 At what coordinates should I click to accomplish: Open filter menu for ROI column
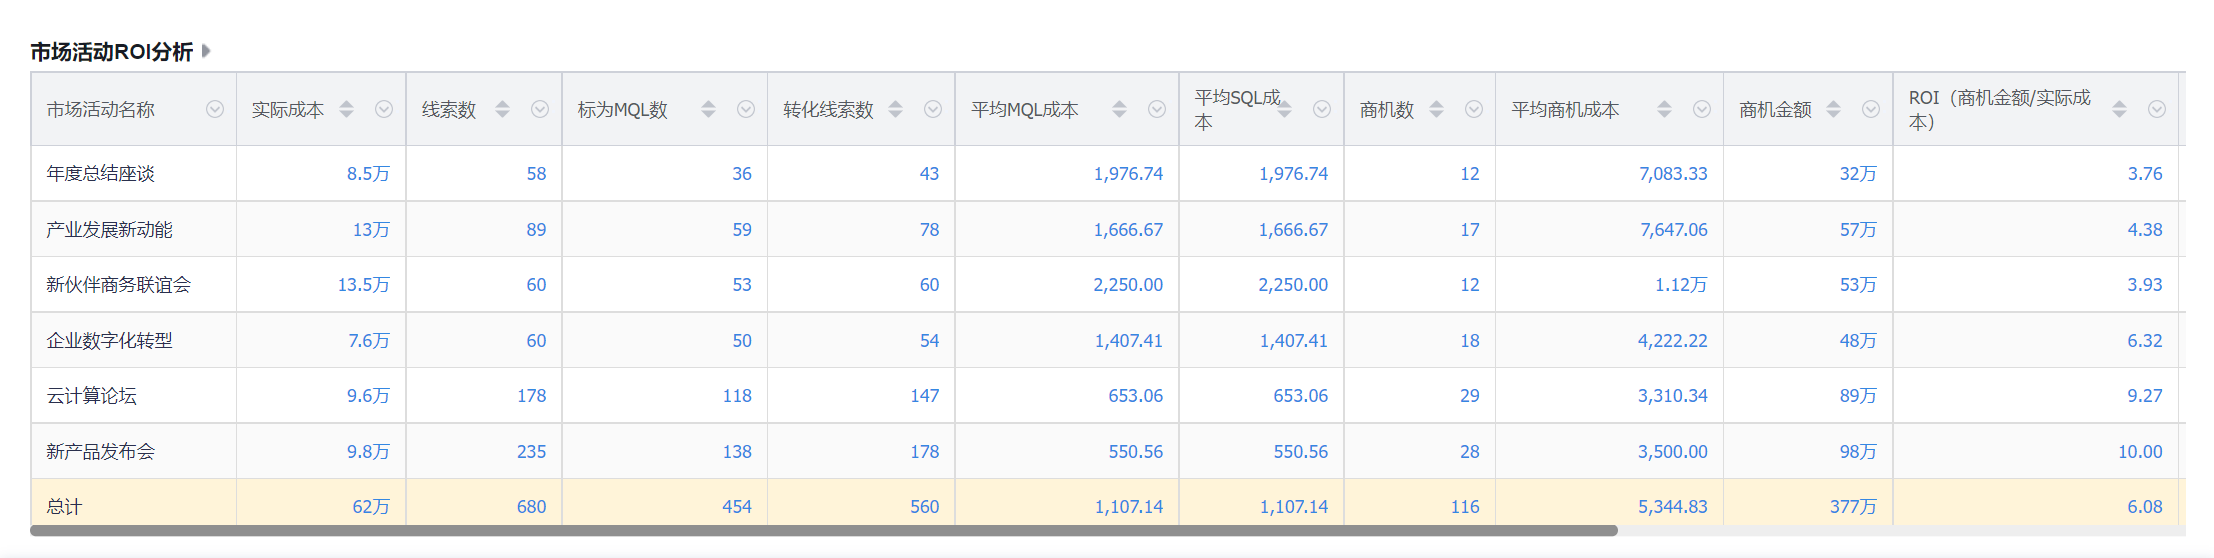click(x=2157, y=109)
